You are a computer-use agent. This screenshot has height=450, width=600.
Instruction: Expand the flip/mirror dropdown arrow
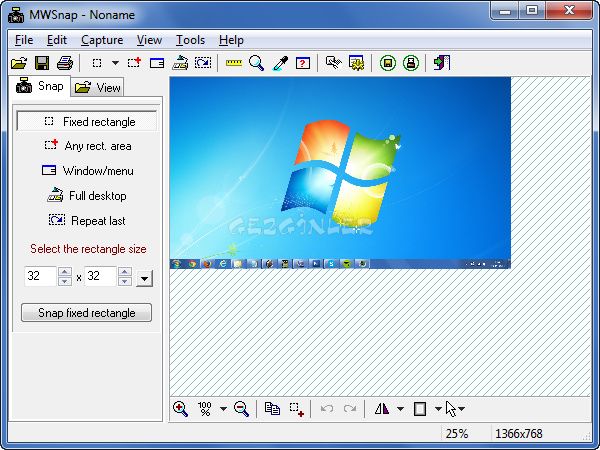pyautogui.click(x=400, y=409)
